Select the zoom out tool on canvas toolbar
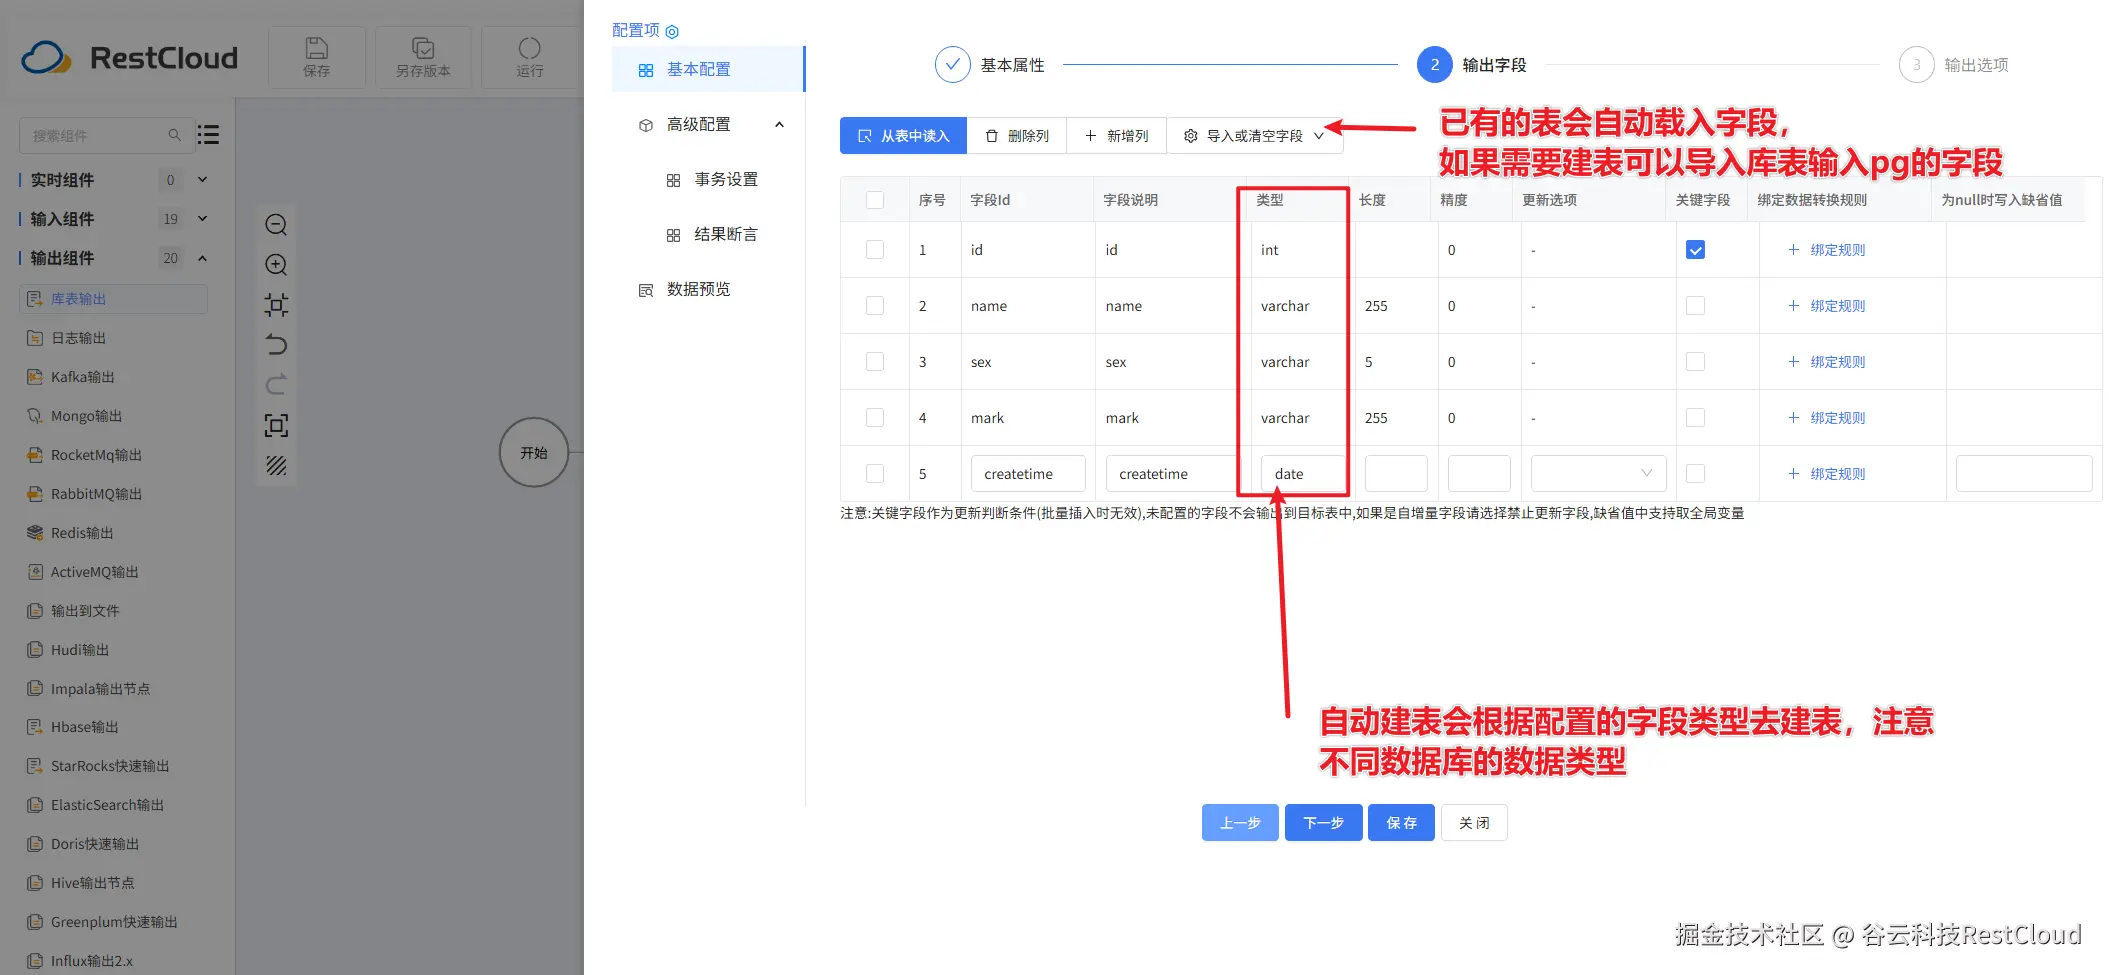 (276, 224)
